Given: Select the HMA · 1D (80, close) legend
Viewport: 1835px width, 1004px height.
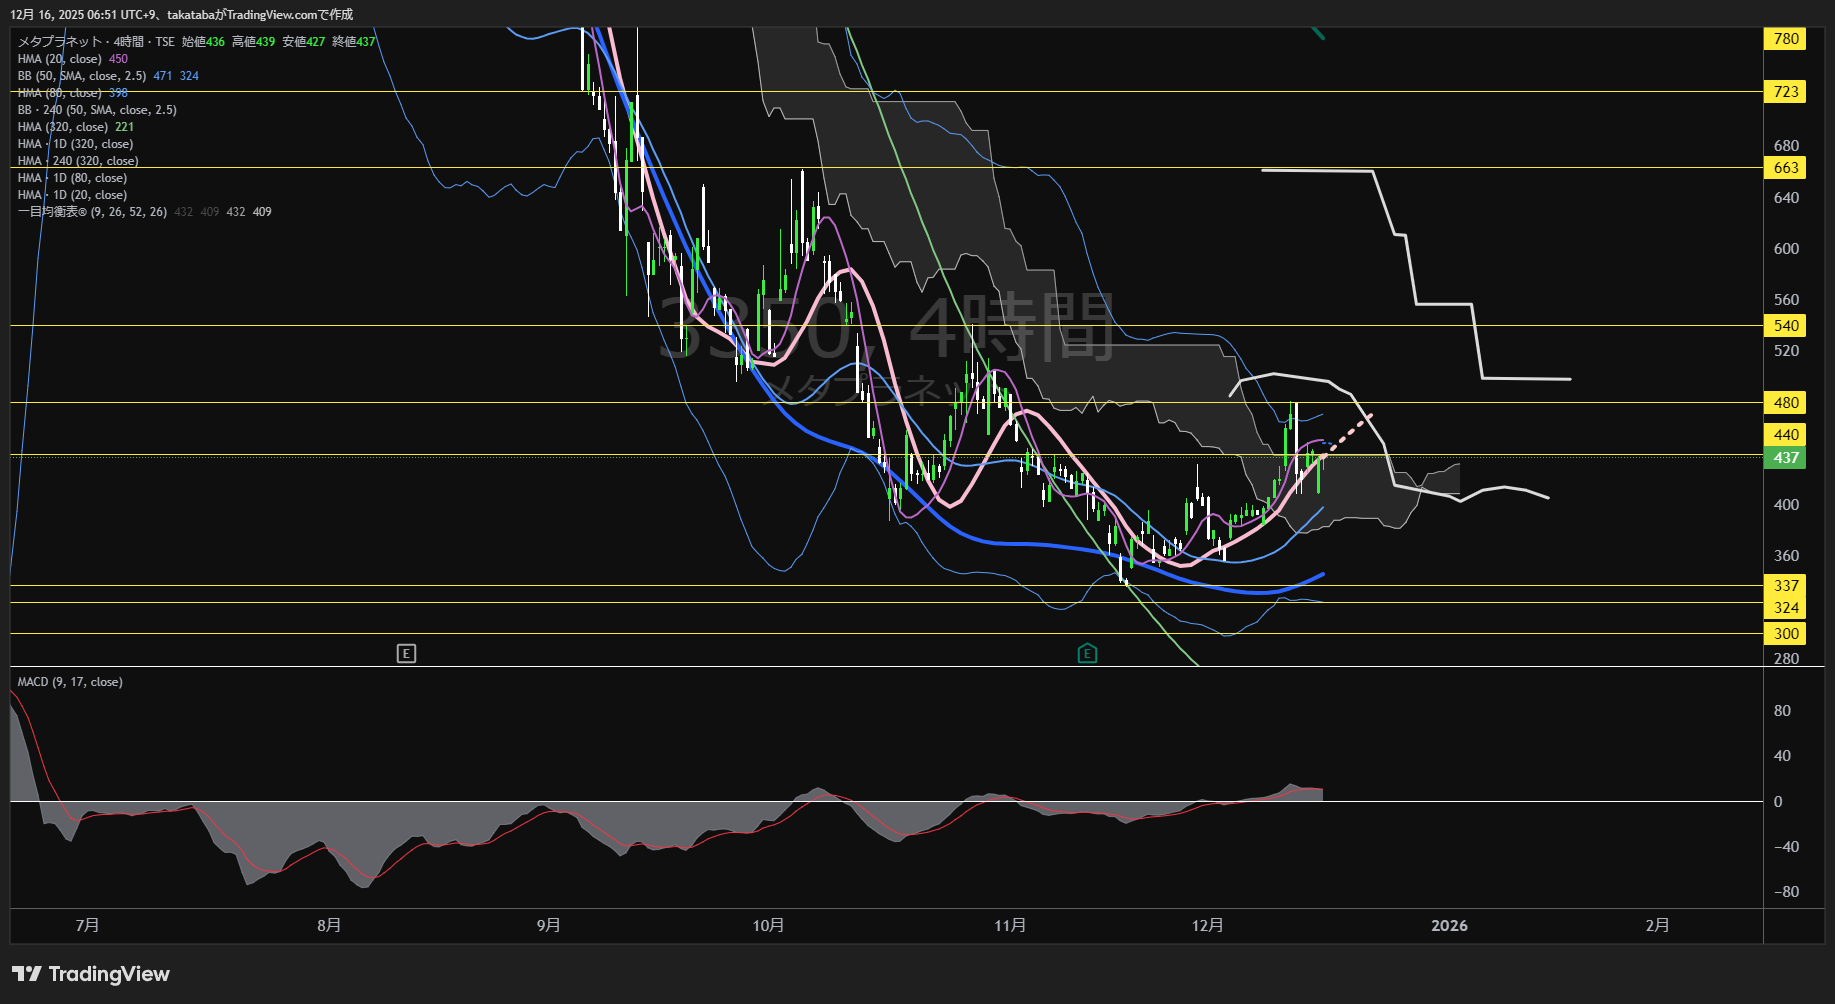Looking at the screenshot, I should point(72,178).
